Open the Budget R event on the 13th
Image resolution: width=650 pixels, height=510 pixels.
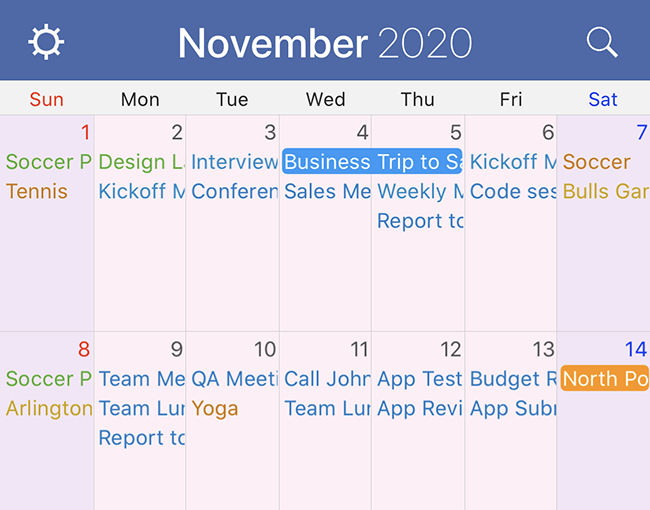(513, 379)
